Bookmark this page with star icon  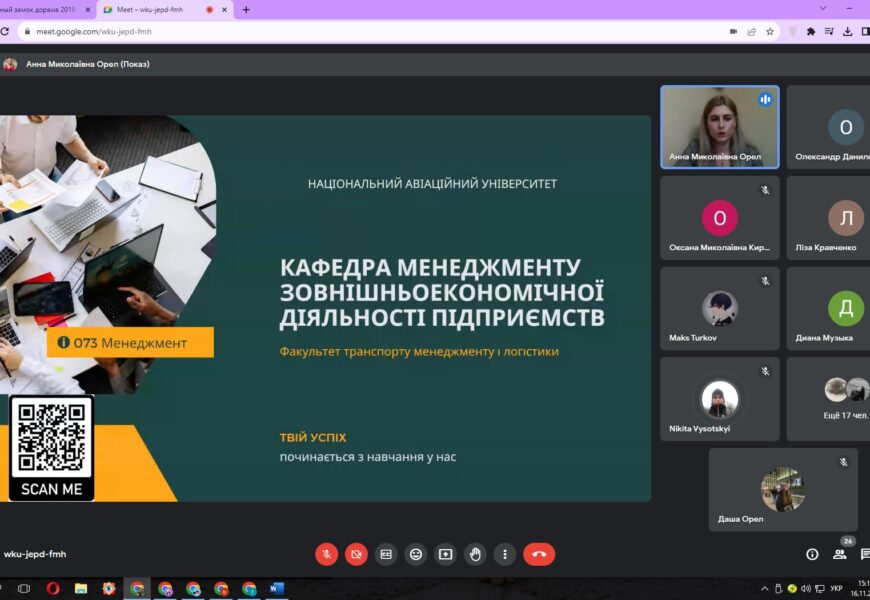click(770, 31)
